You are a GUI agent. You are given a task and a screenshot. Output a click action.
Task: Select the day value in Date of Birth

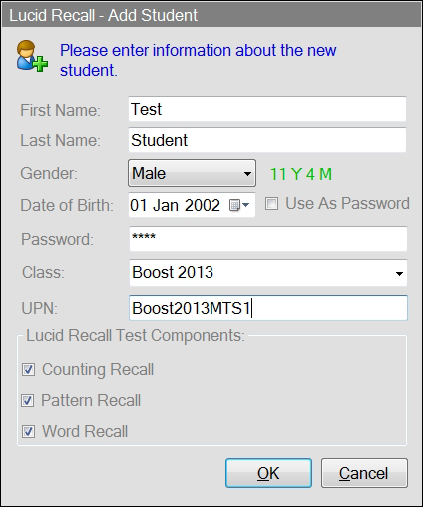(x=138, y=205)
